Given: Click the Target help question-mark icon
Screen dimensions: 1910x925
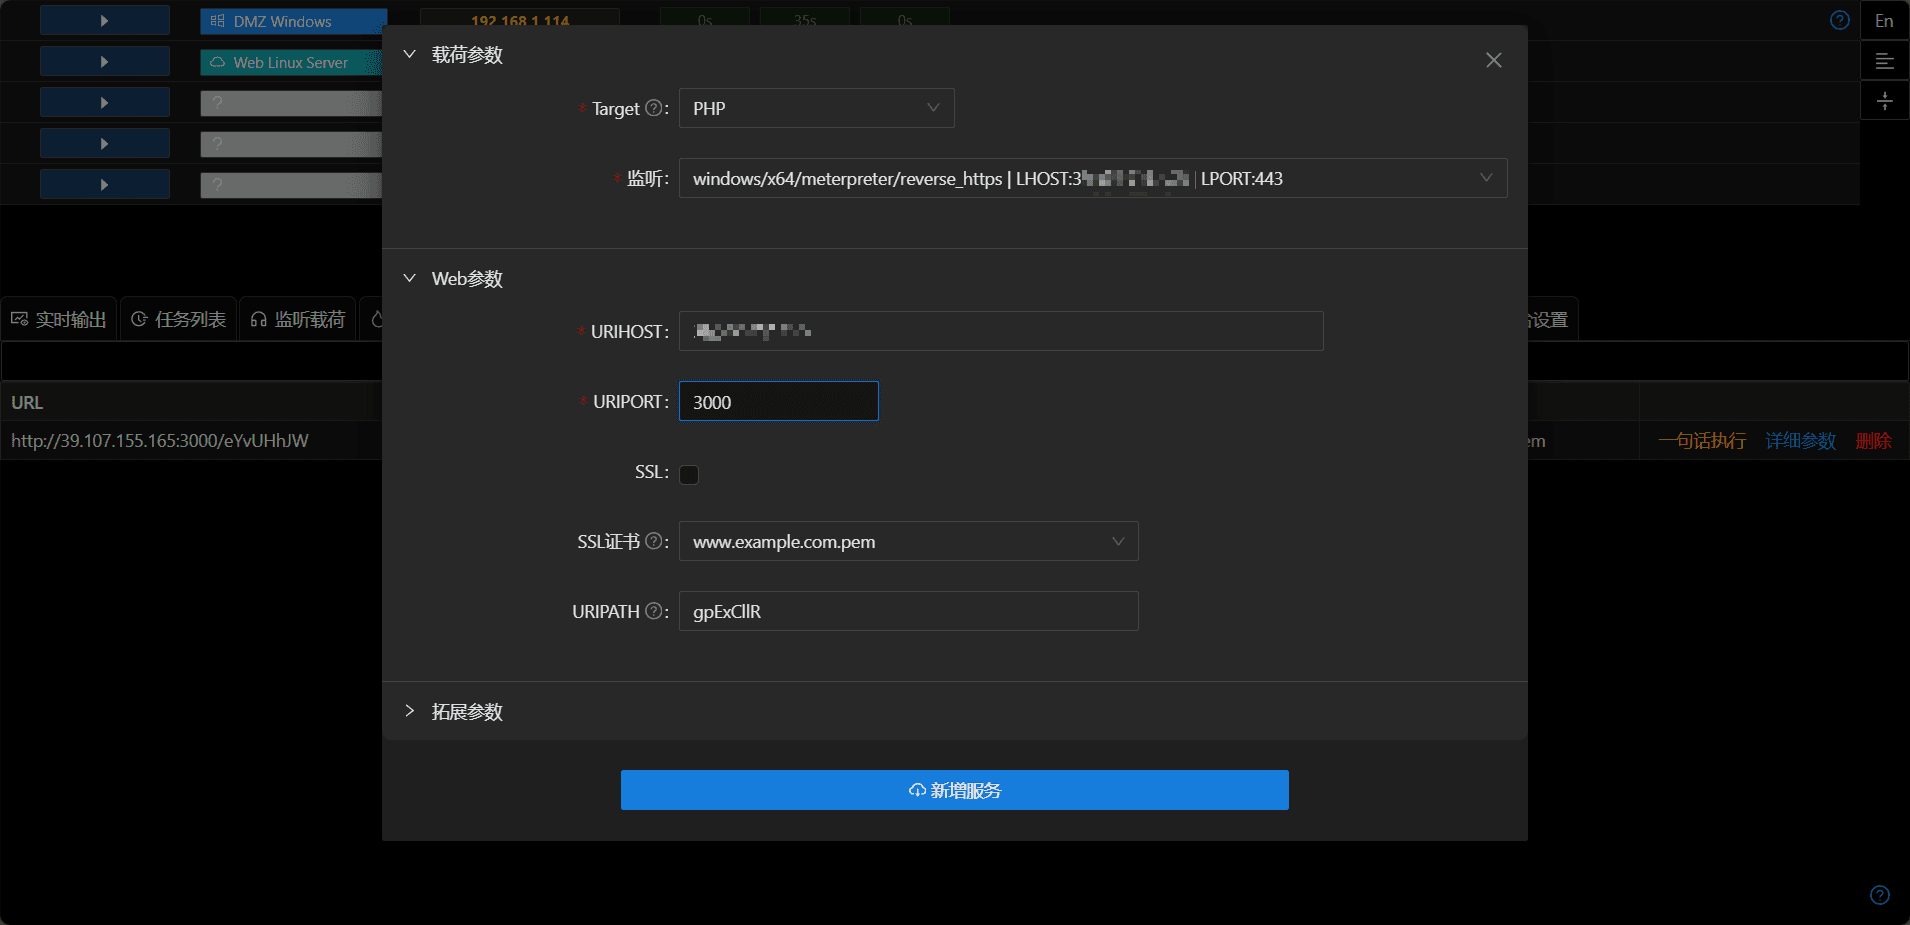Looking at the screenshot, I should click(x=653, y=108).
